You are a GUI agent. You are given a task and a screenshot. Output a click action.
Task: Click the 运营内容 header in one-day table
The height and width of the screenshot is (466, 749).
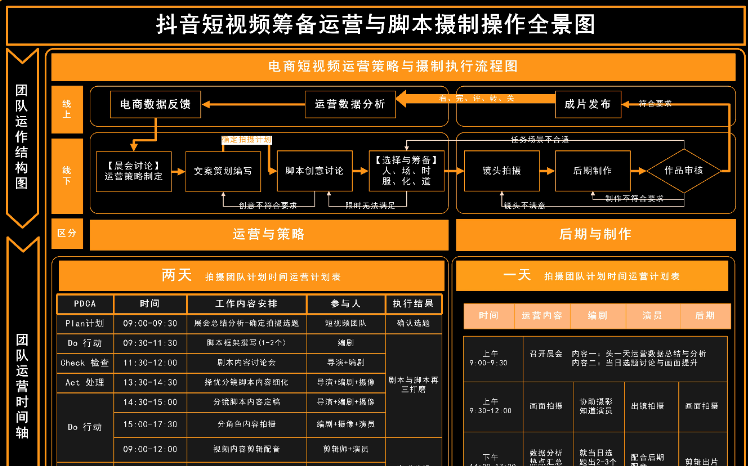[x=542, y=316]
